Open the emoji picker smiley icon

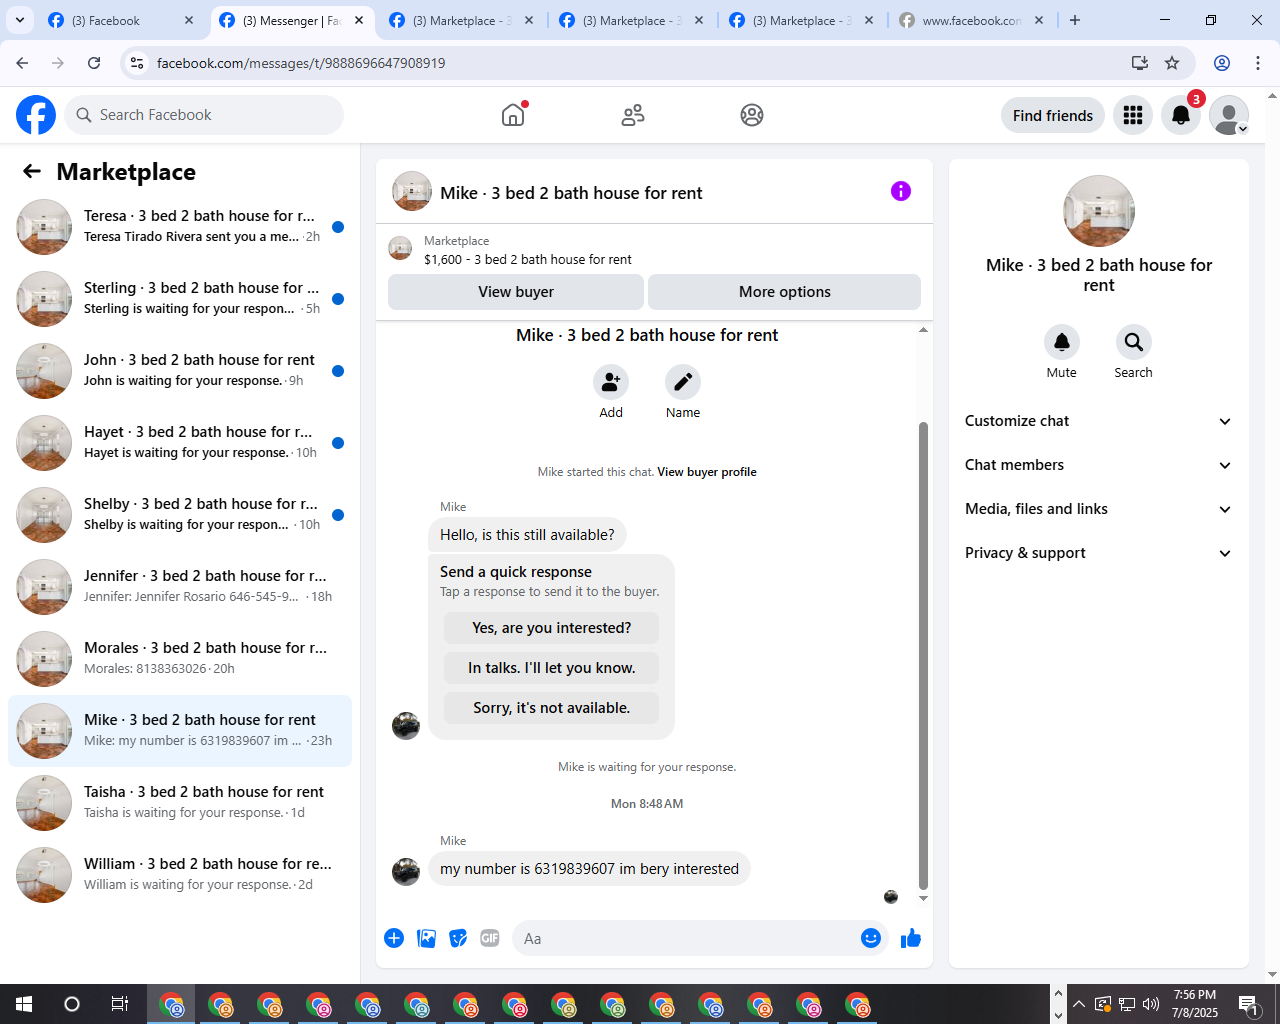click(871, 938)
